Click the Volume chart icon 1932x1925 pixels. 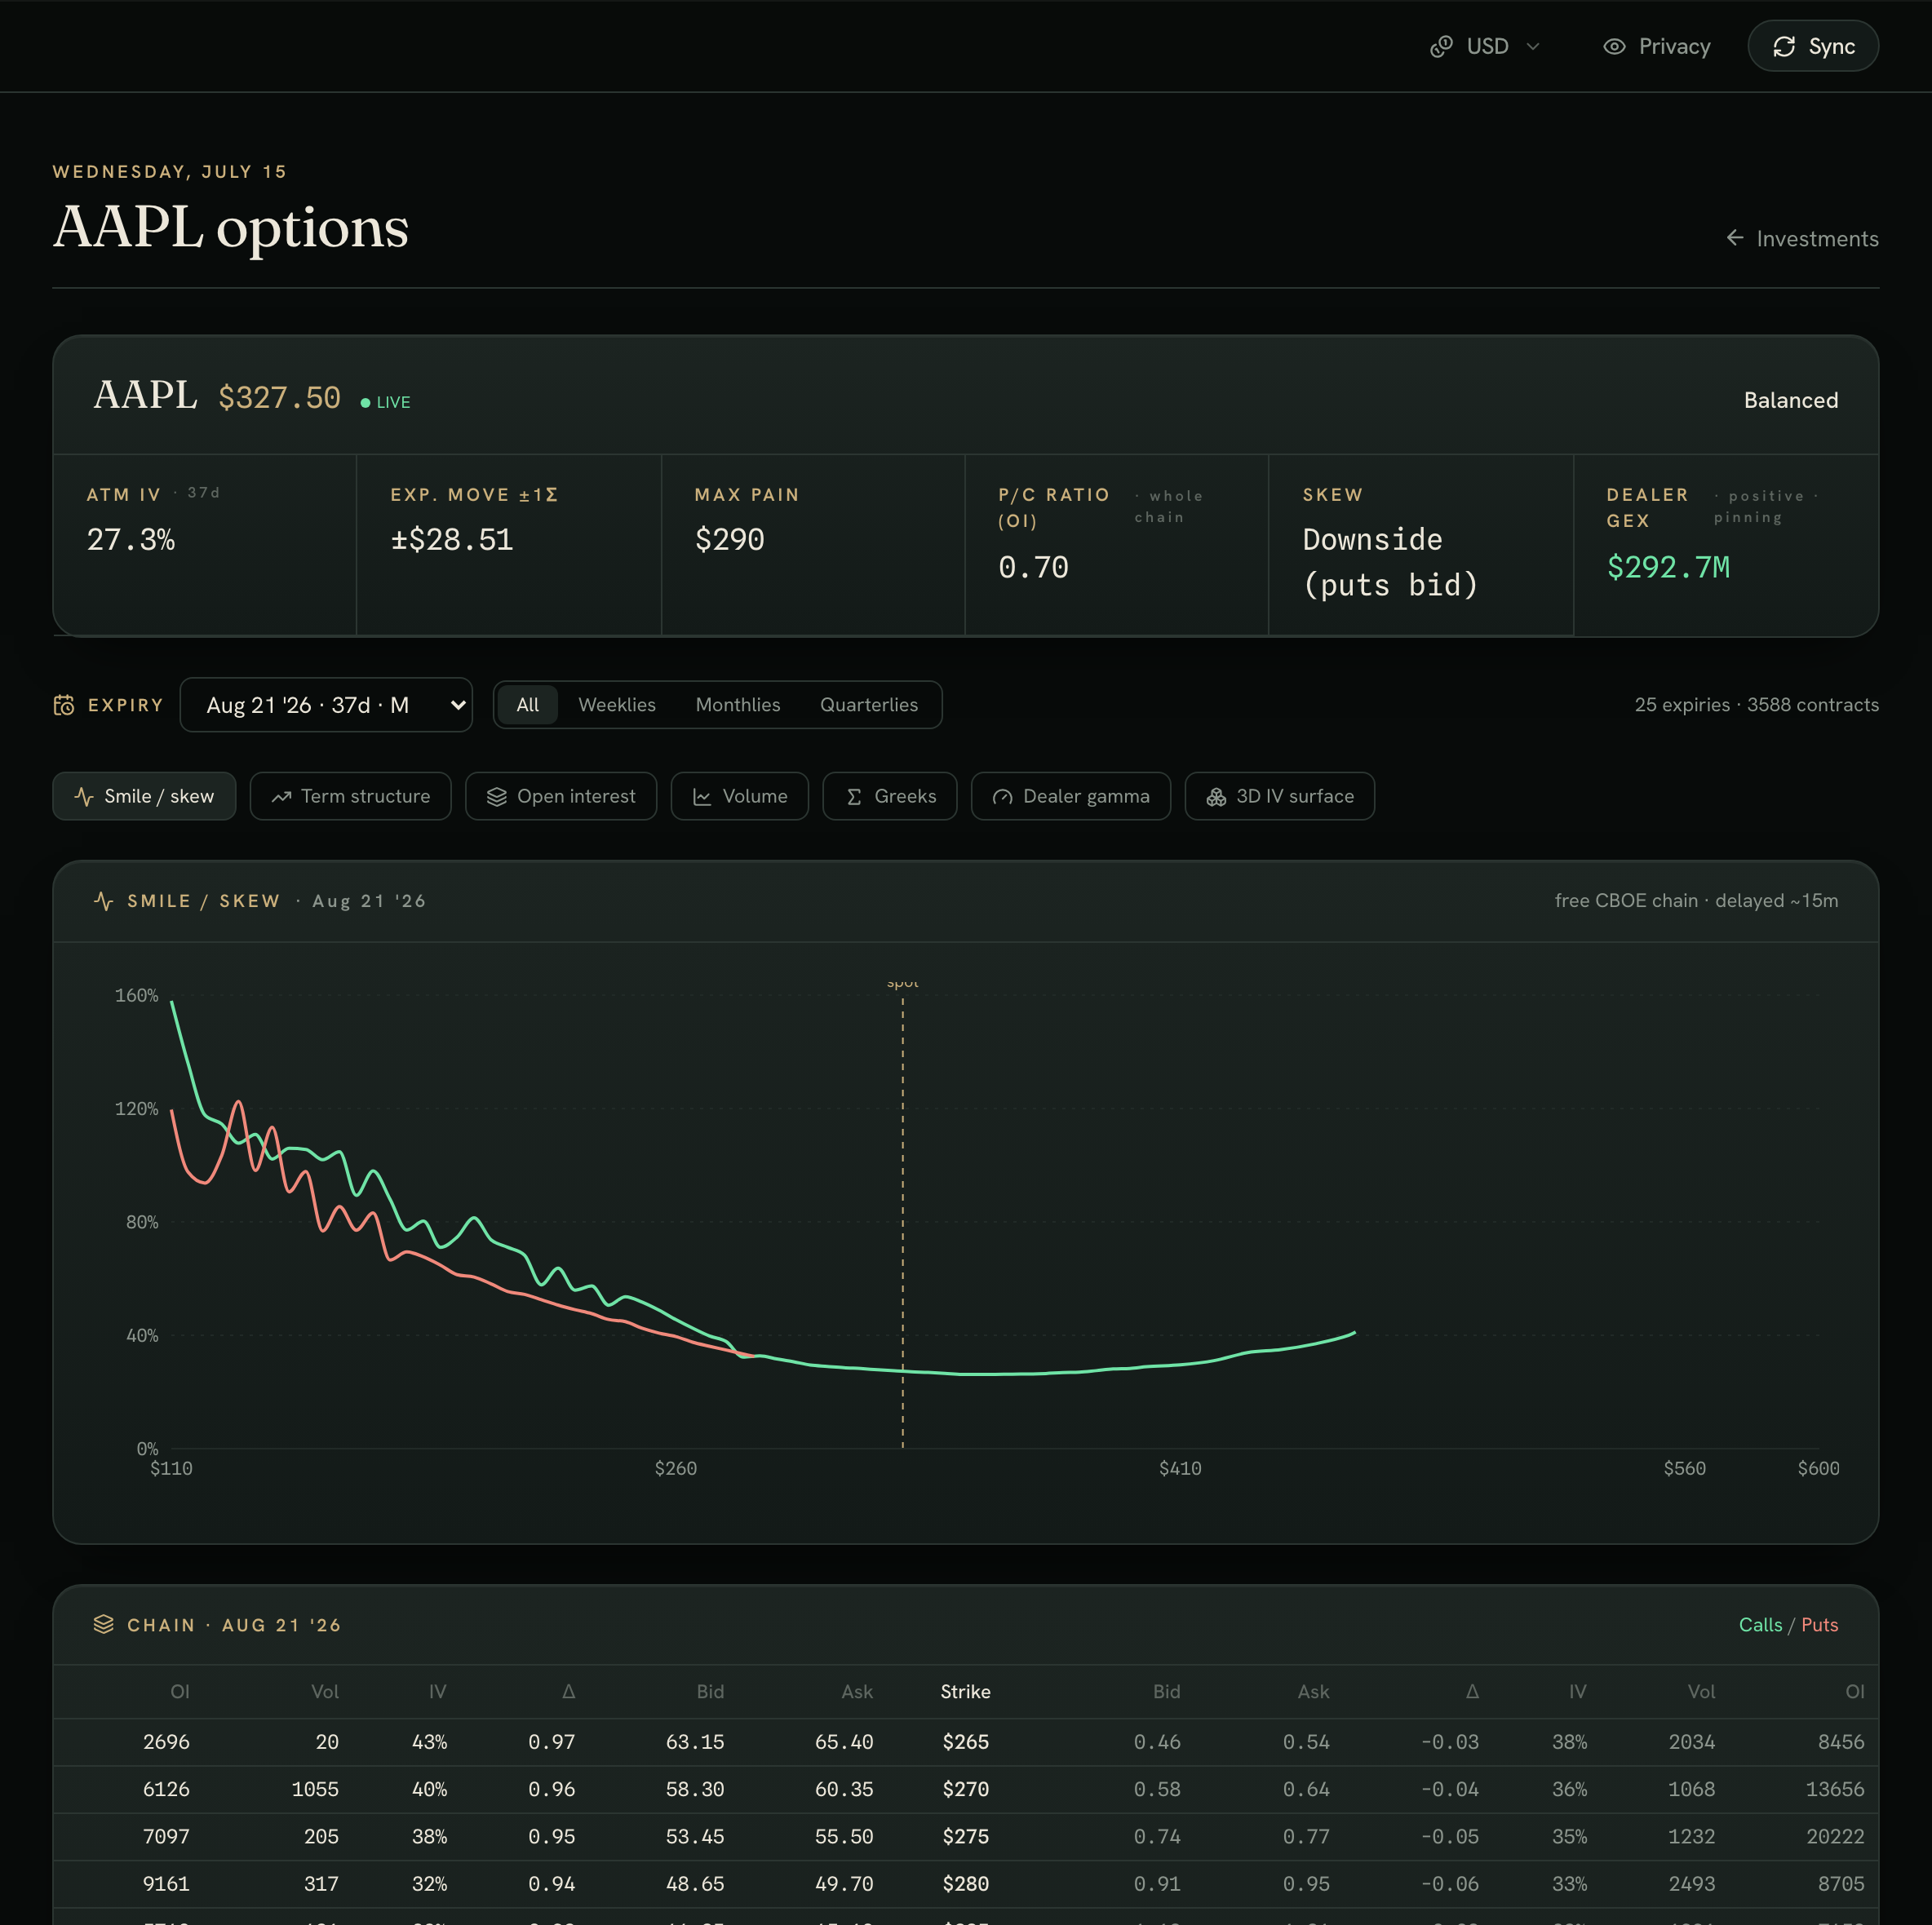[702, 796]
